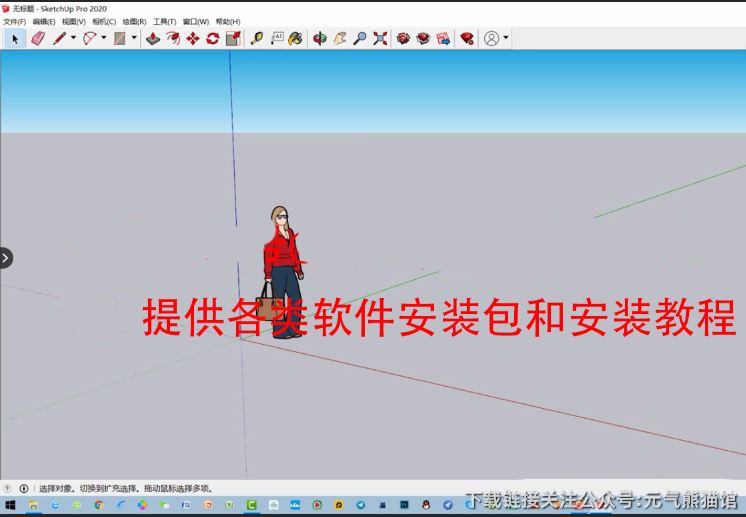Pick the Eraser tool
This screenshot has width=746, height=517.
click(x=38, y=38)
